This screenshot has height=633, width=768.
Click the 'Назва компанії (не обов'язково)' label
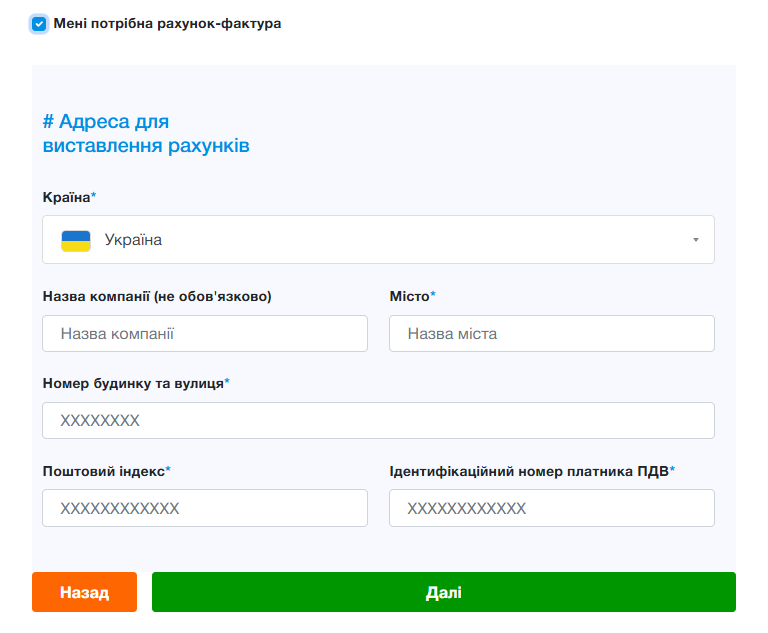(157, 296)
